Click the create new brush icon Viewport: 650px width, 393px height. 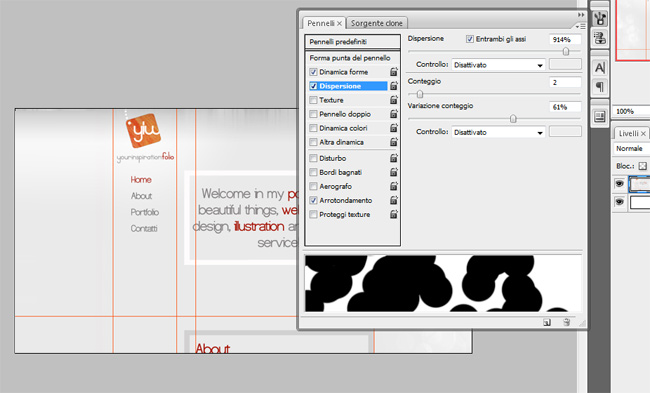tap(547, 323)
